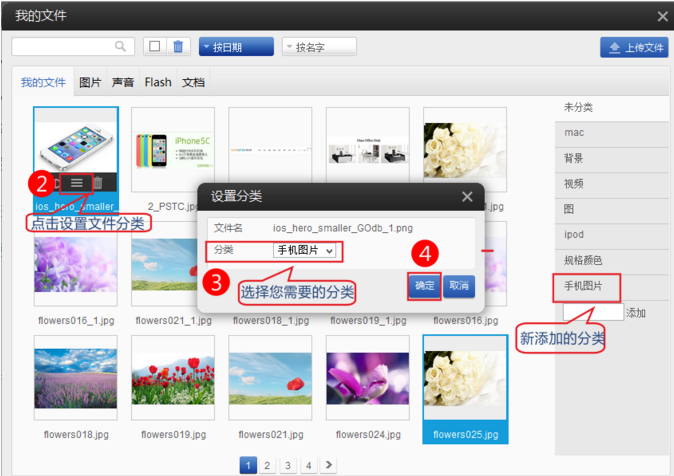The height and width of the screenshot is (476, 674).
Task: Click the search magnifier icon
Action: pos(121,47)
